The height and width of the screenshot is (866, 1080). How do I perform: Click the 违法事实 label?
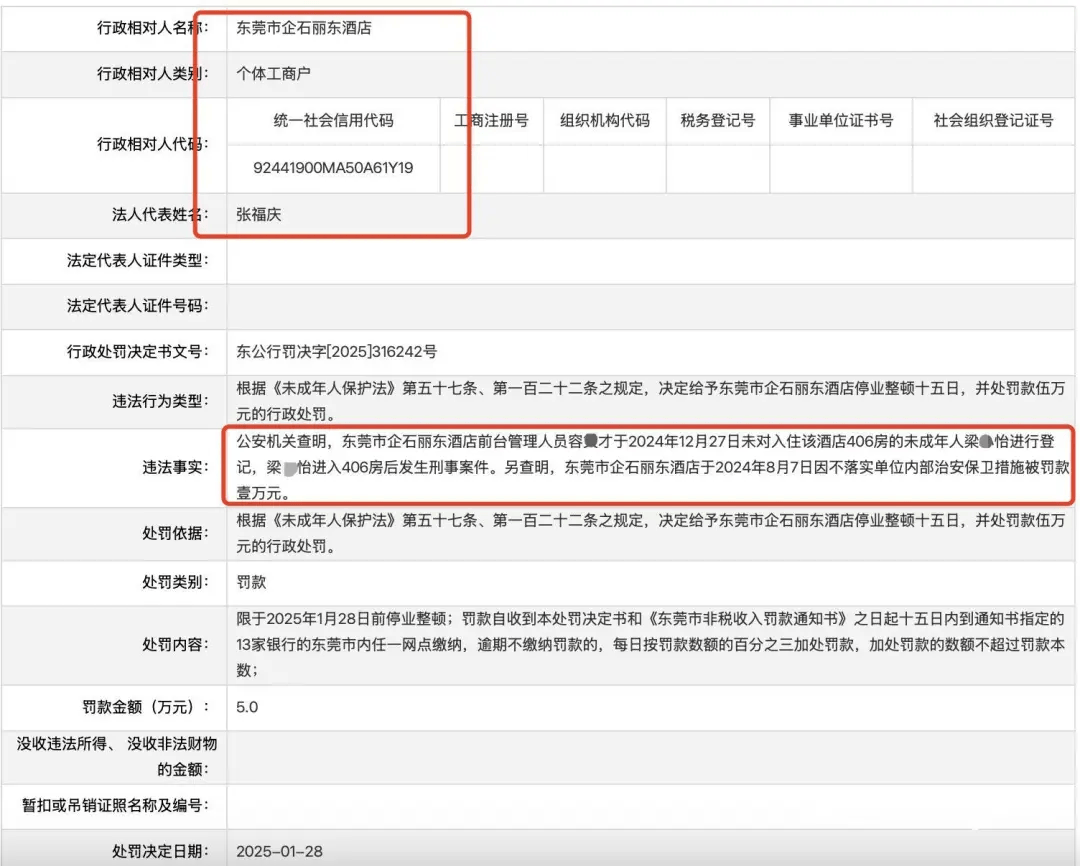175,468
